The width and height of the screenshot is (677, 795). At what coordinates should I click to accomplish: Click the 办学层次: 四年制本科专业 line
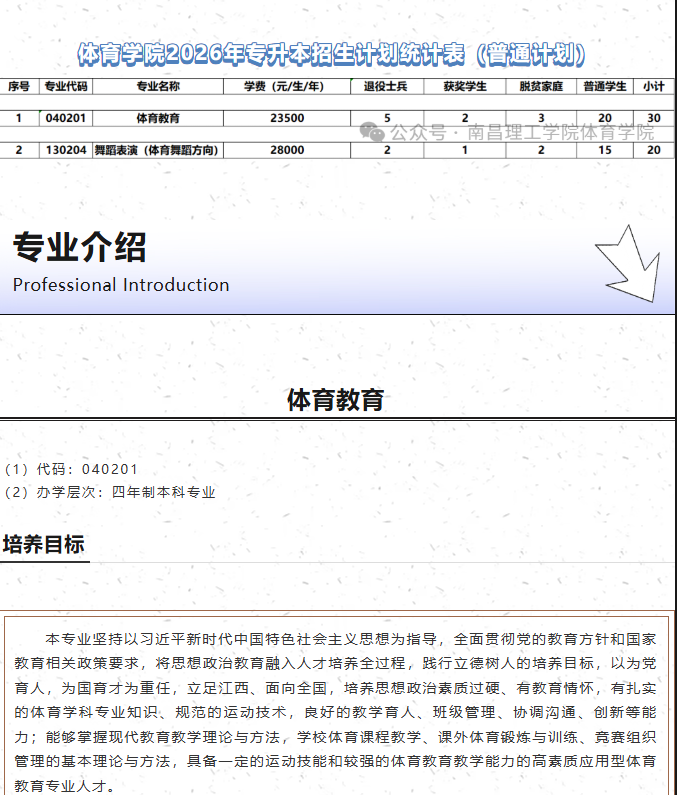point(110,492)
